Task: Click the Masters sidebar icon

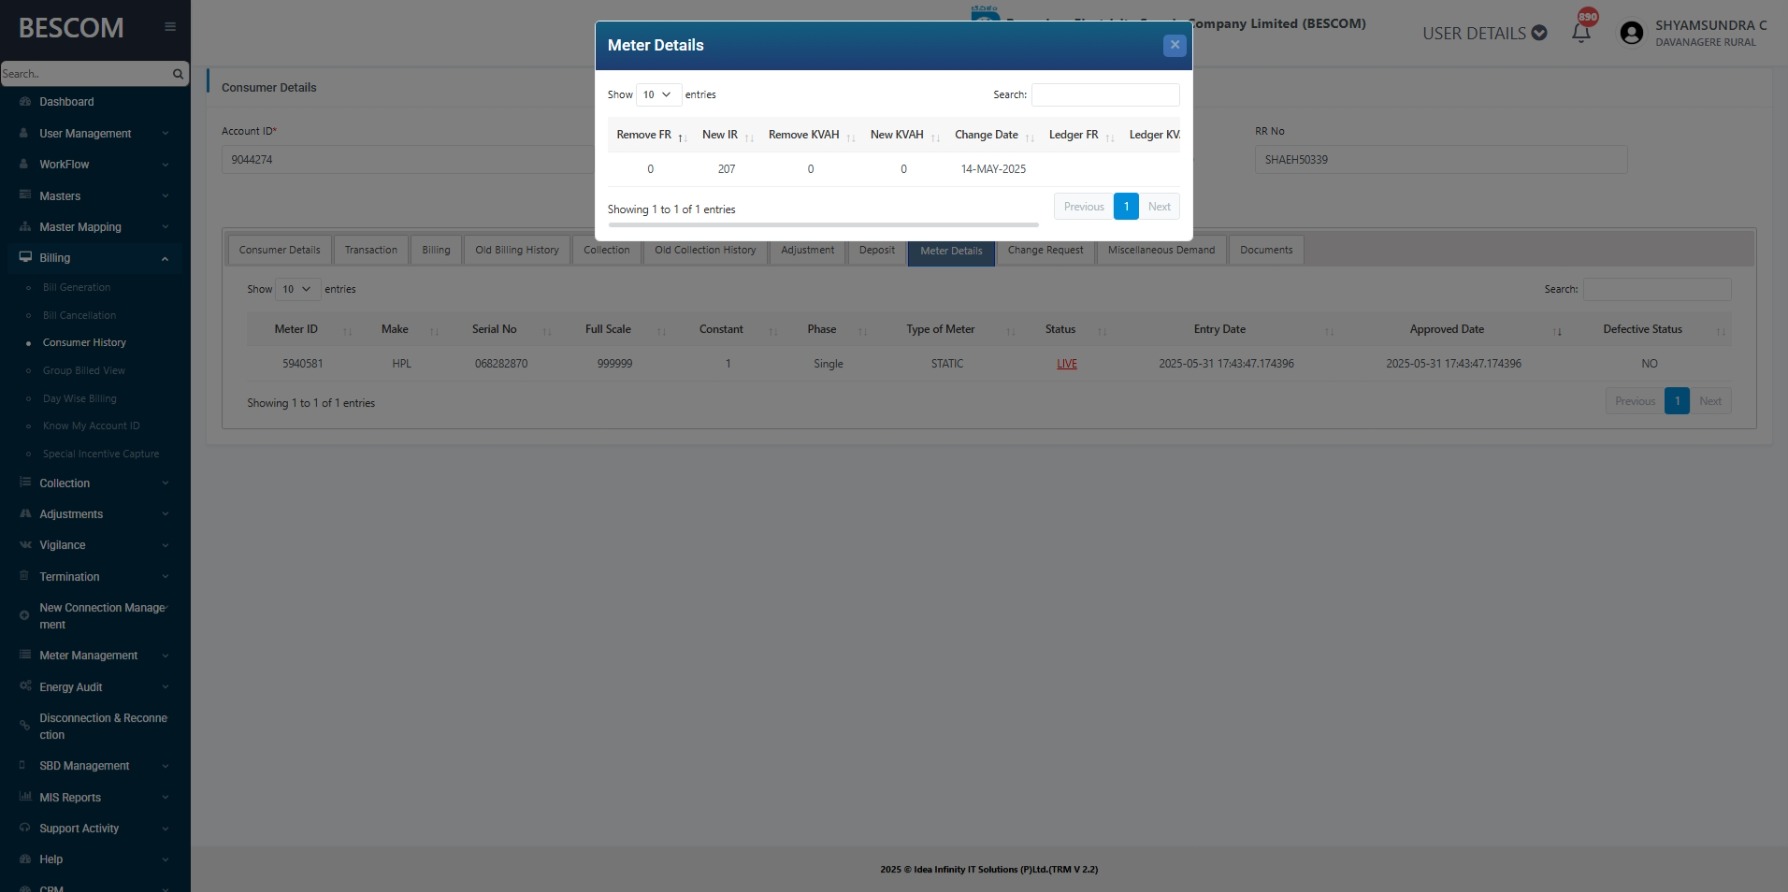Action: [x=25, y=195]
